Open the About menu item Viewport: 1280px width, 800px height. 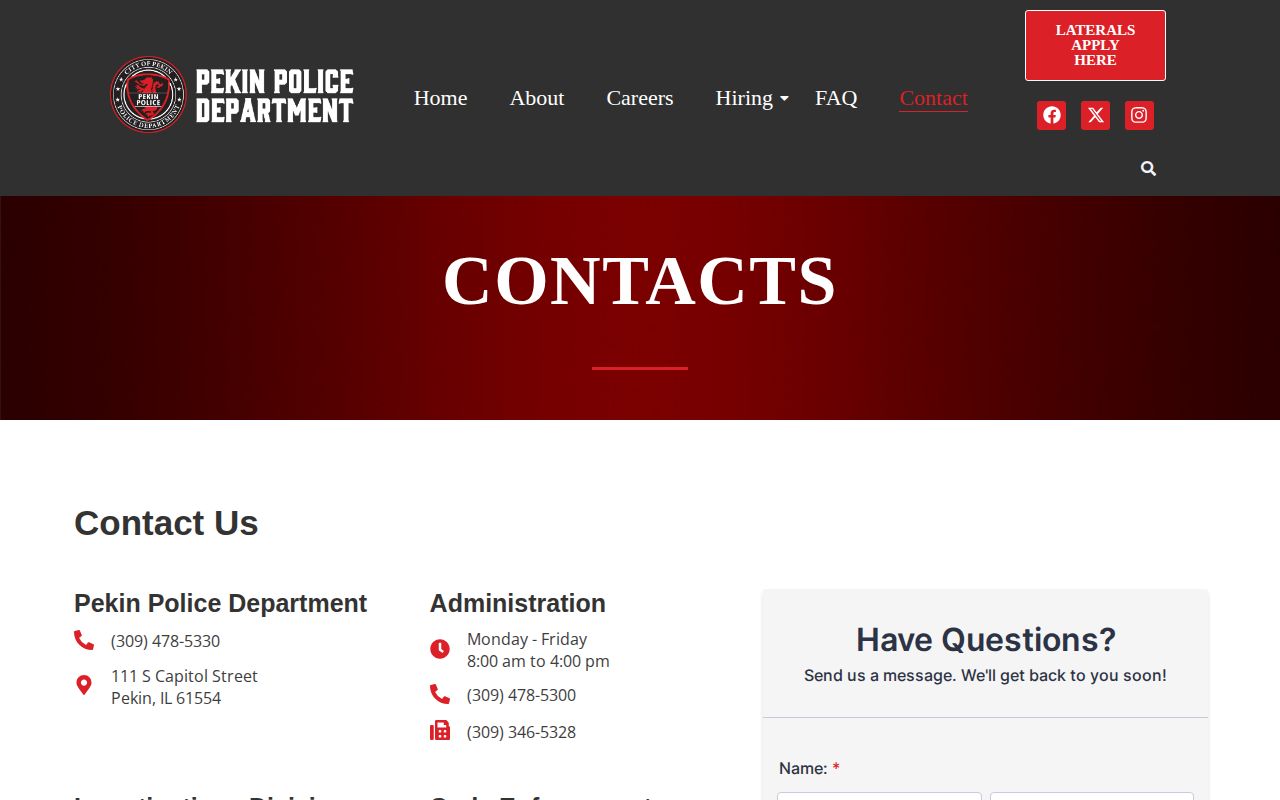537,98
